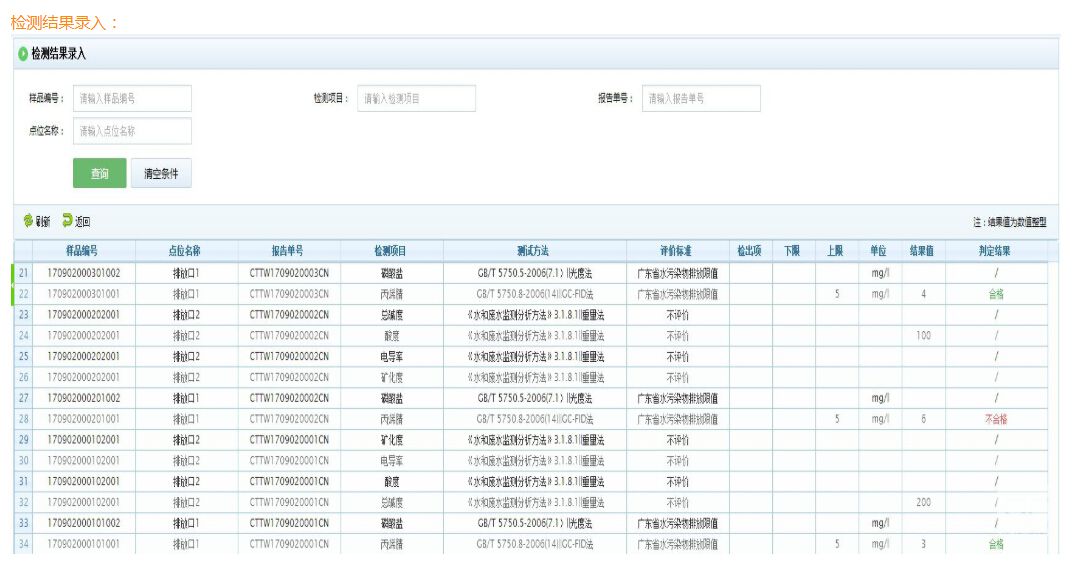Click result value cell showing 100 in row 24
The width and height of the screenshot is (1074, 580).
pyautogui.click(x=923, y=336)
